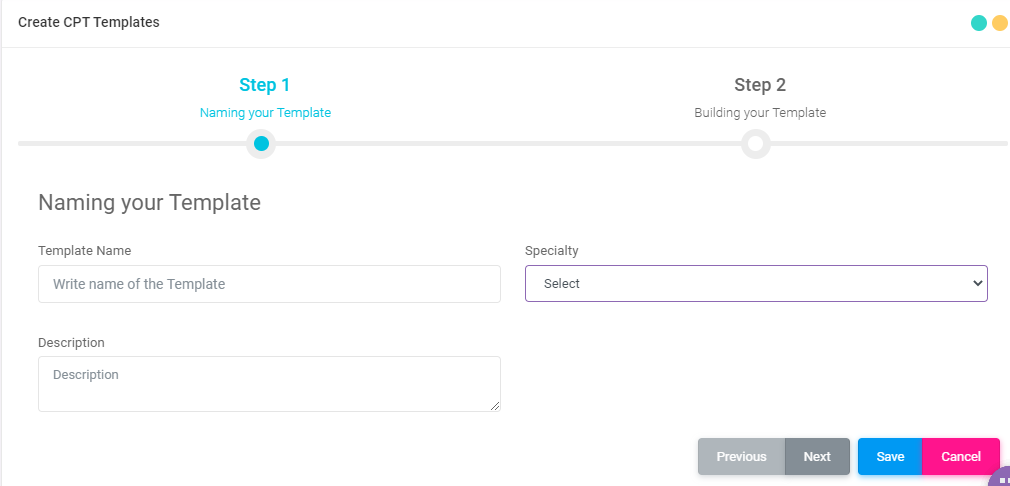
Task: Save the CPT template
Action: pos(890,456)
